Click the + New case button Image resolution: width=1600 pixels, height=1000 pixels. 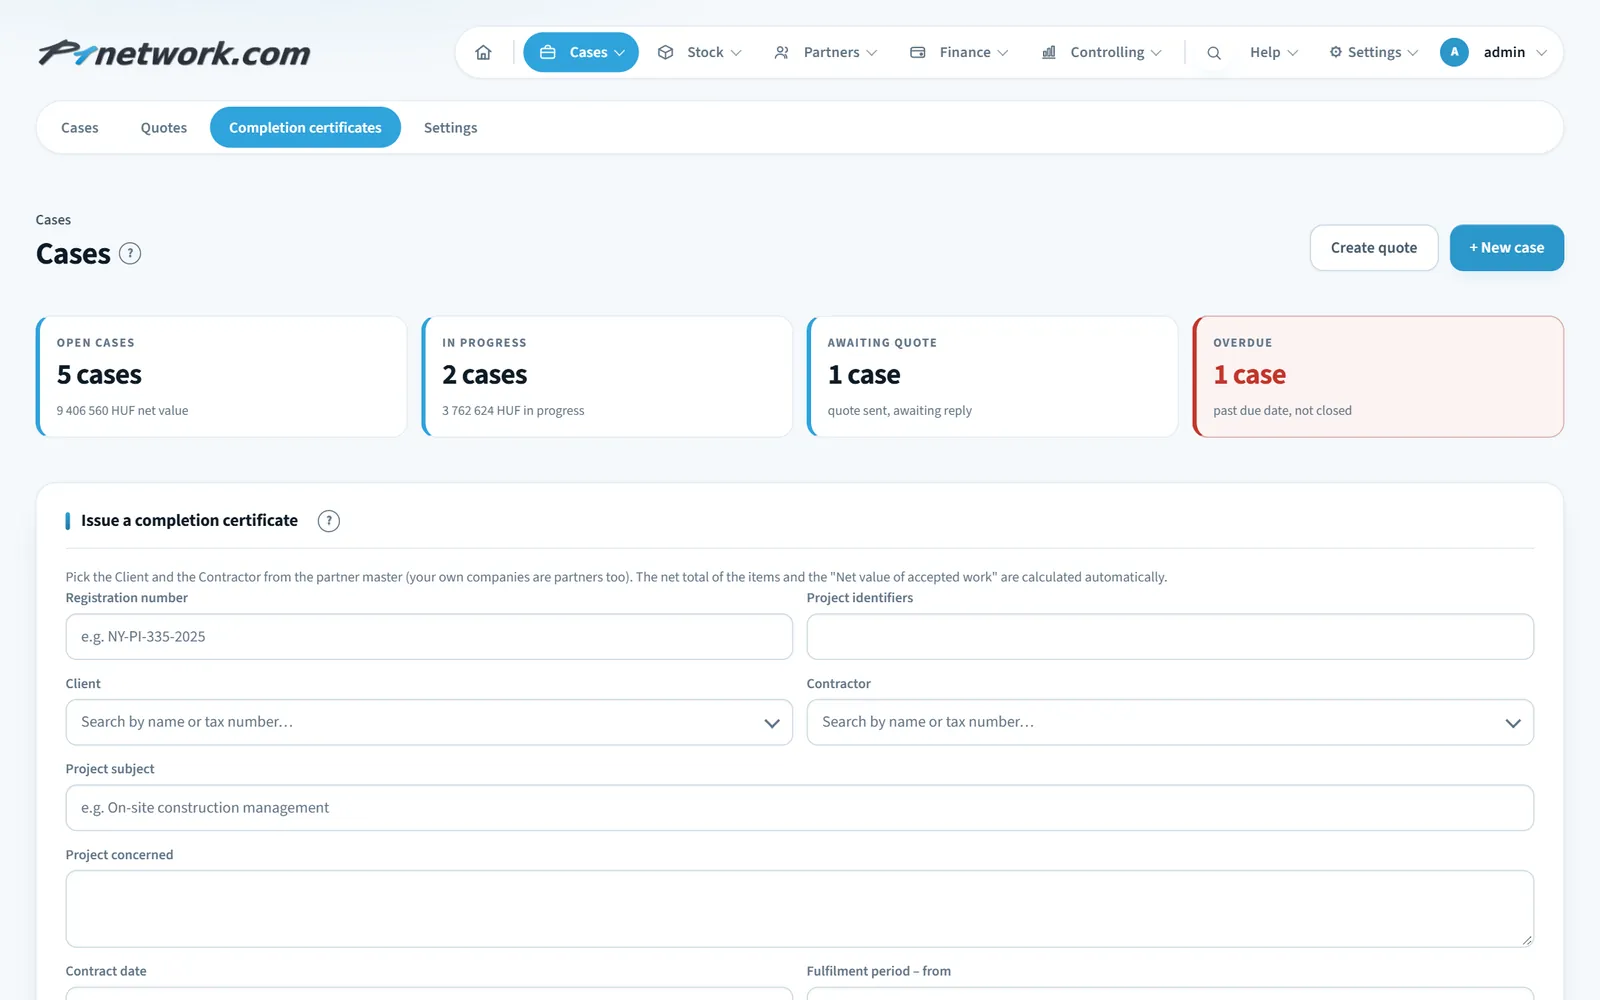click(x=1506, y=248)
